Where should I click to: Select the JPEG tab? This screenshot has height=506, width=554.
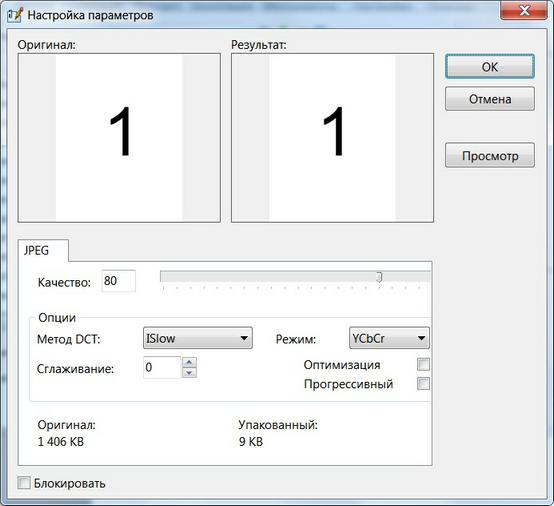[36, 251]
